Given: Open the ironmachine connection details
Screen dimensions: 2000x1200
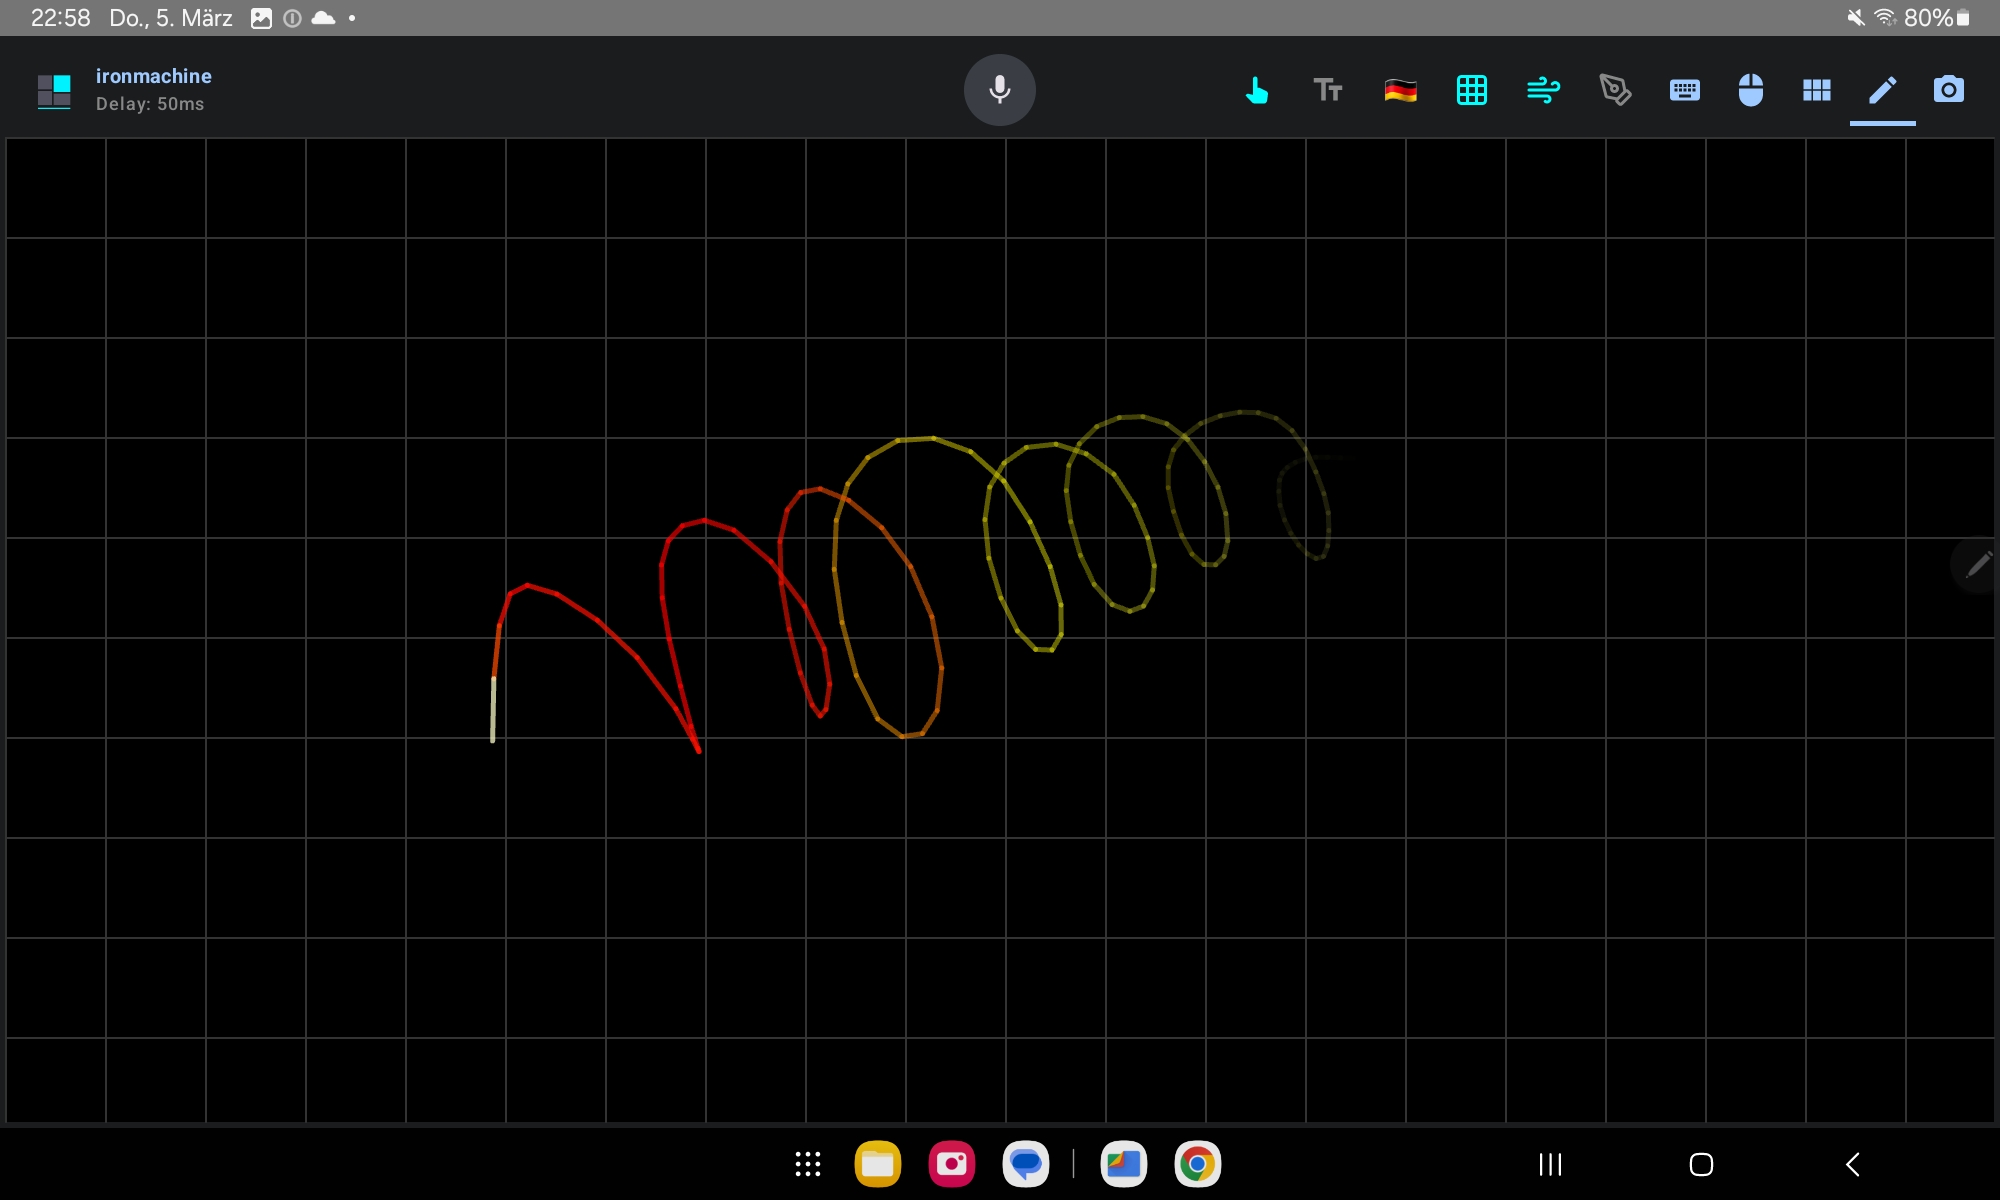Looking at the screenshot, I should click(153, 75).
